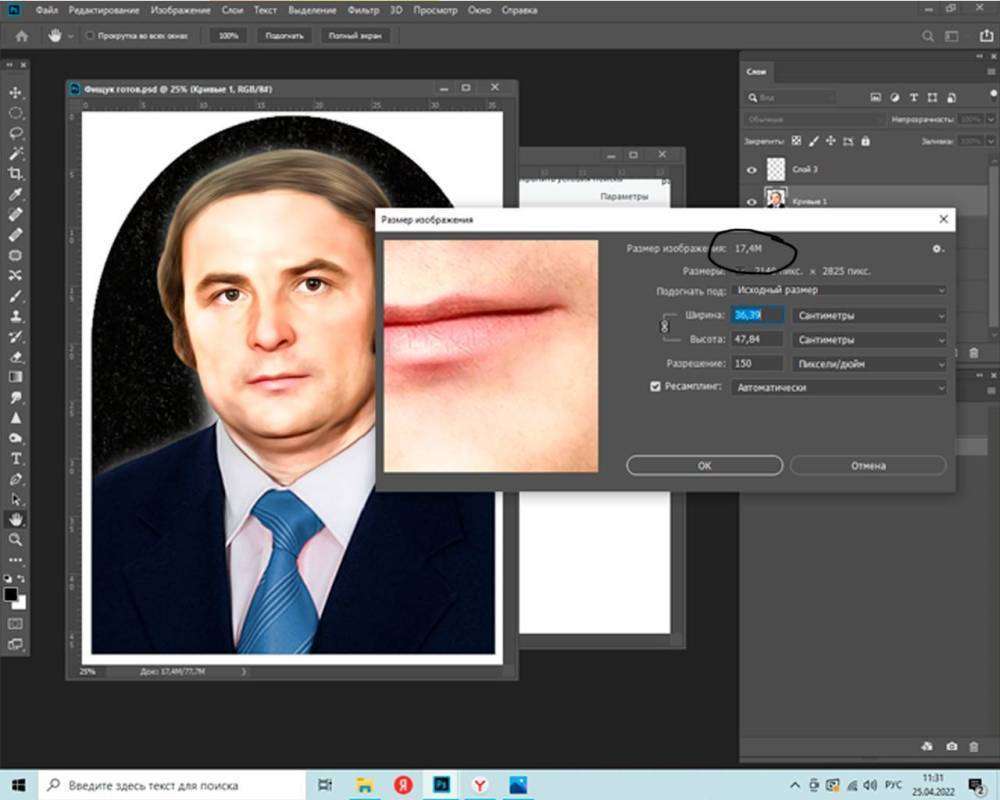Click the constrain proportions chain link icon
Image resolution: width=1000 pixels, height=800 pixels.
tap(664, 327)
